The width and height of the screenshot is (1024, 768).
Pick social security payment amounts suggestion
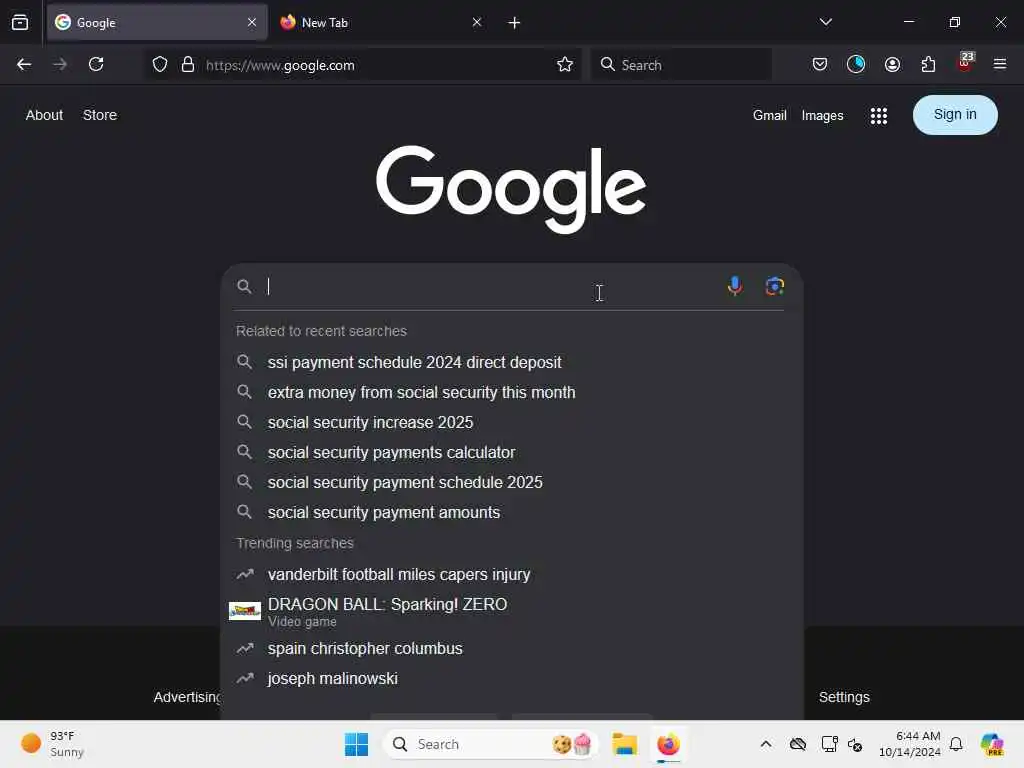click(512, 512)
